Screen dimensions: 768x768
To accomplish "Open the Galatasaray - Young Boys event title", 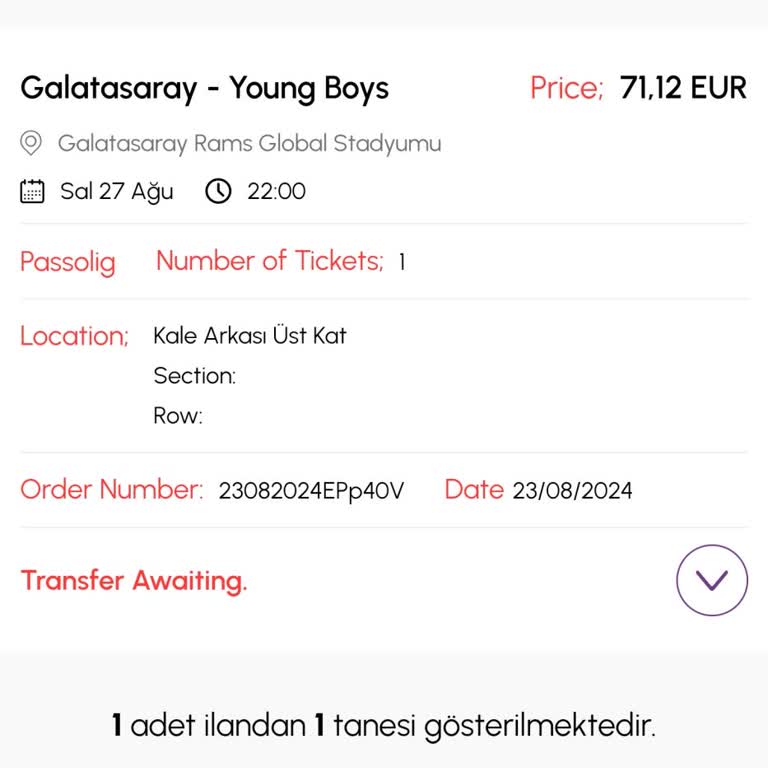I will click(x=204, y=88).
